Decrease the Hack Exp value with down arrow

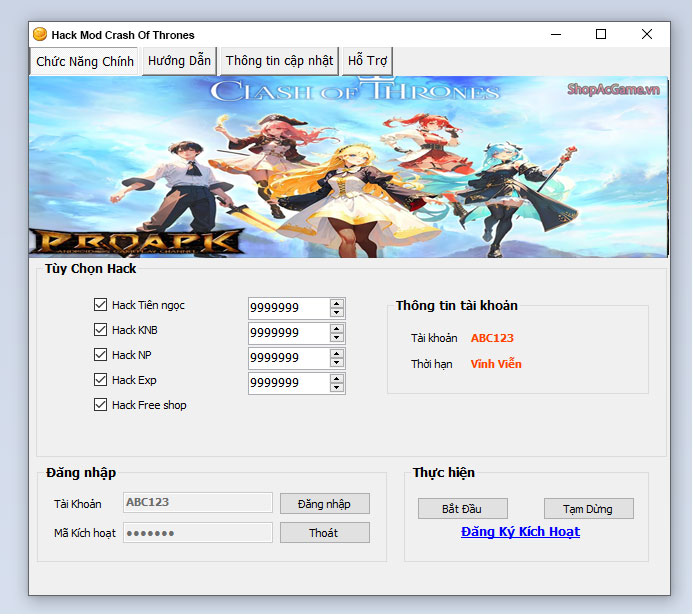[x=337, y=388]
